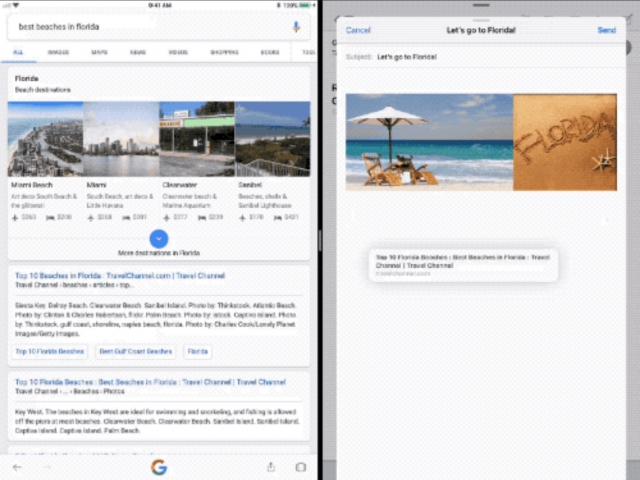Tap the Top 10 Florida Beaches chip
The width and height of the screenshot is (640, 480).
50,351
